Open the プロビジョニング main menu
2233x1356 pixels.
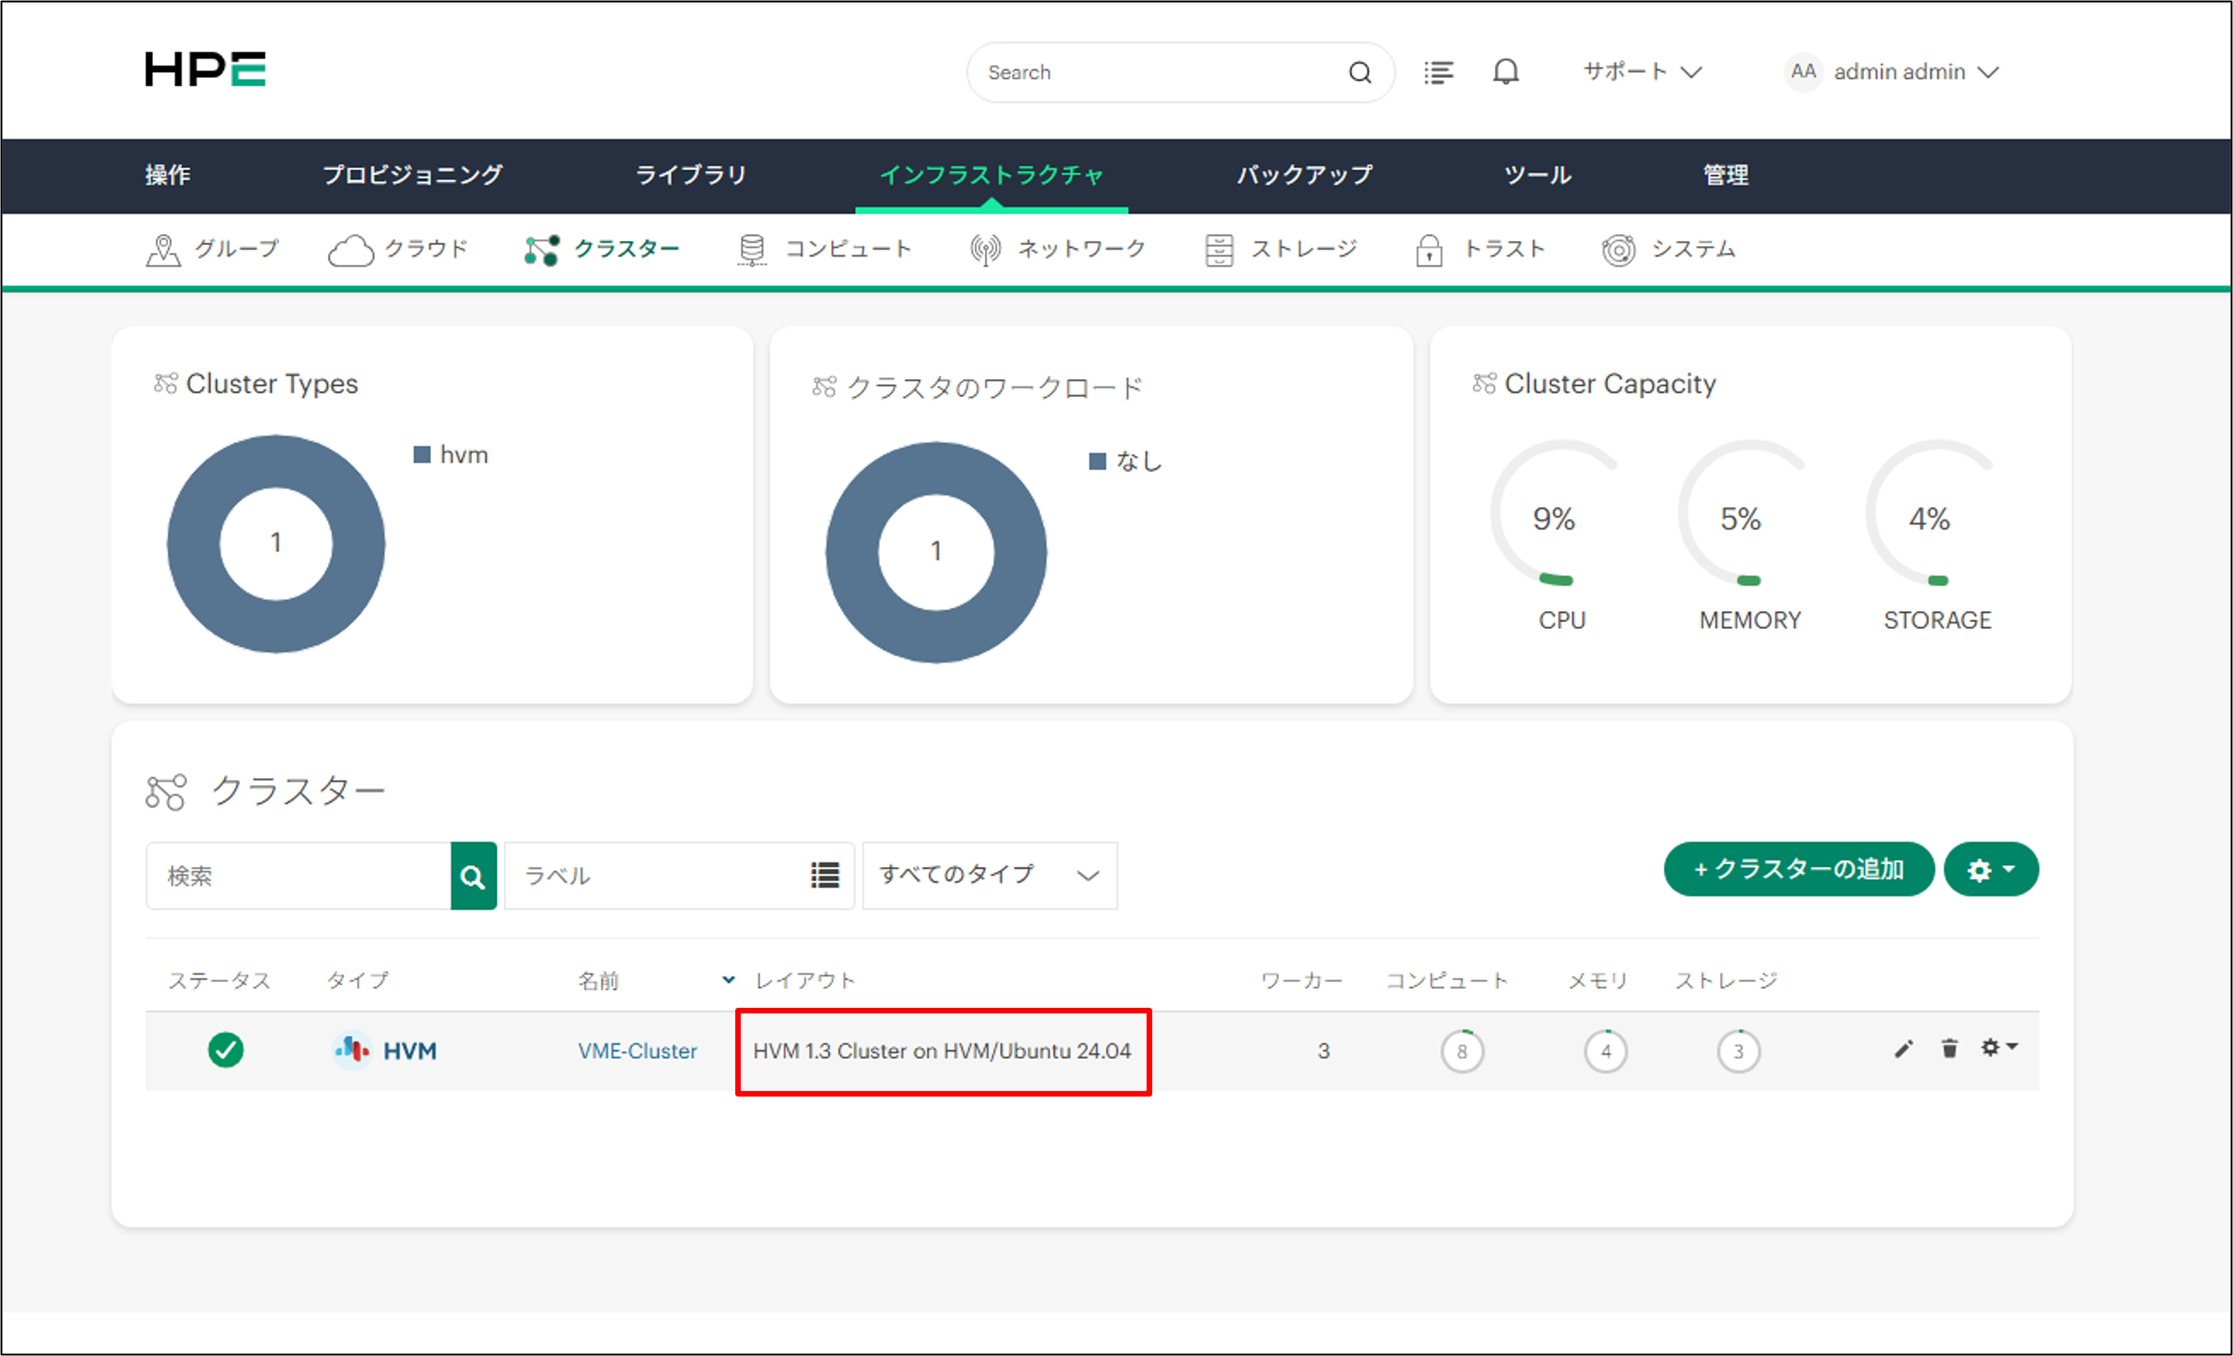412,175
